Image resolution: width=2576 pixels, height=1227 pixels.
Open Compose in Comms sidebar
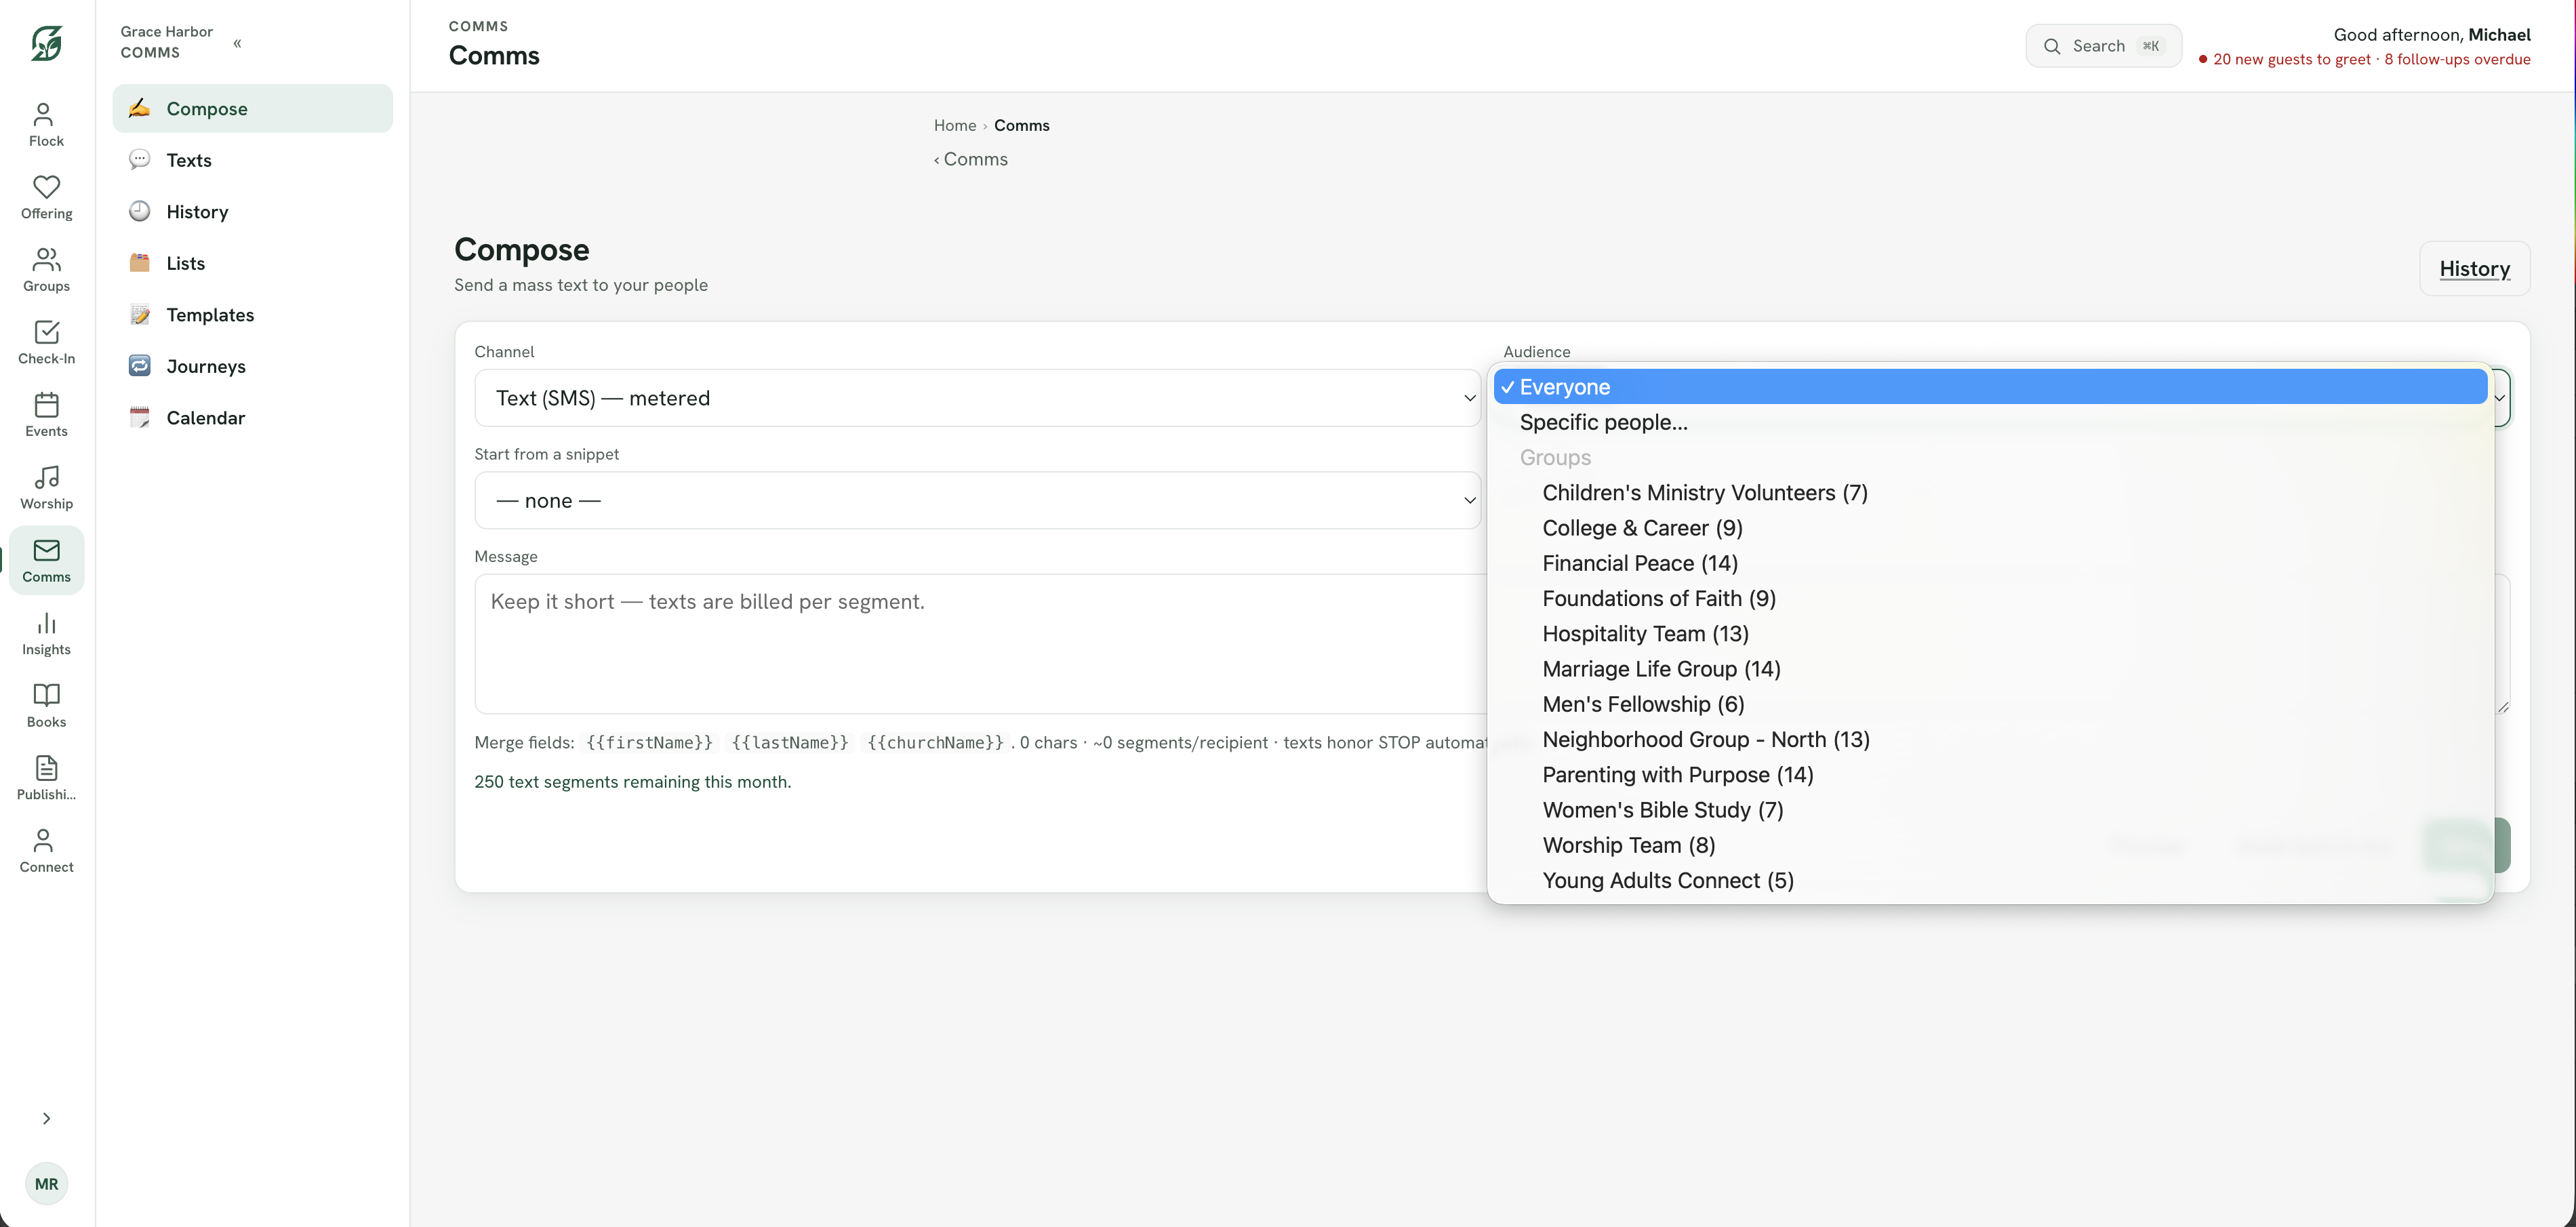coord(252,108)
